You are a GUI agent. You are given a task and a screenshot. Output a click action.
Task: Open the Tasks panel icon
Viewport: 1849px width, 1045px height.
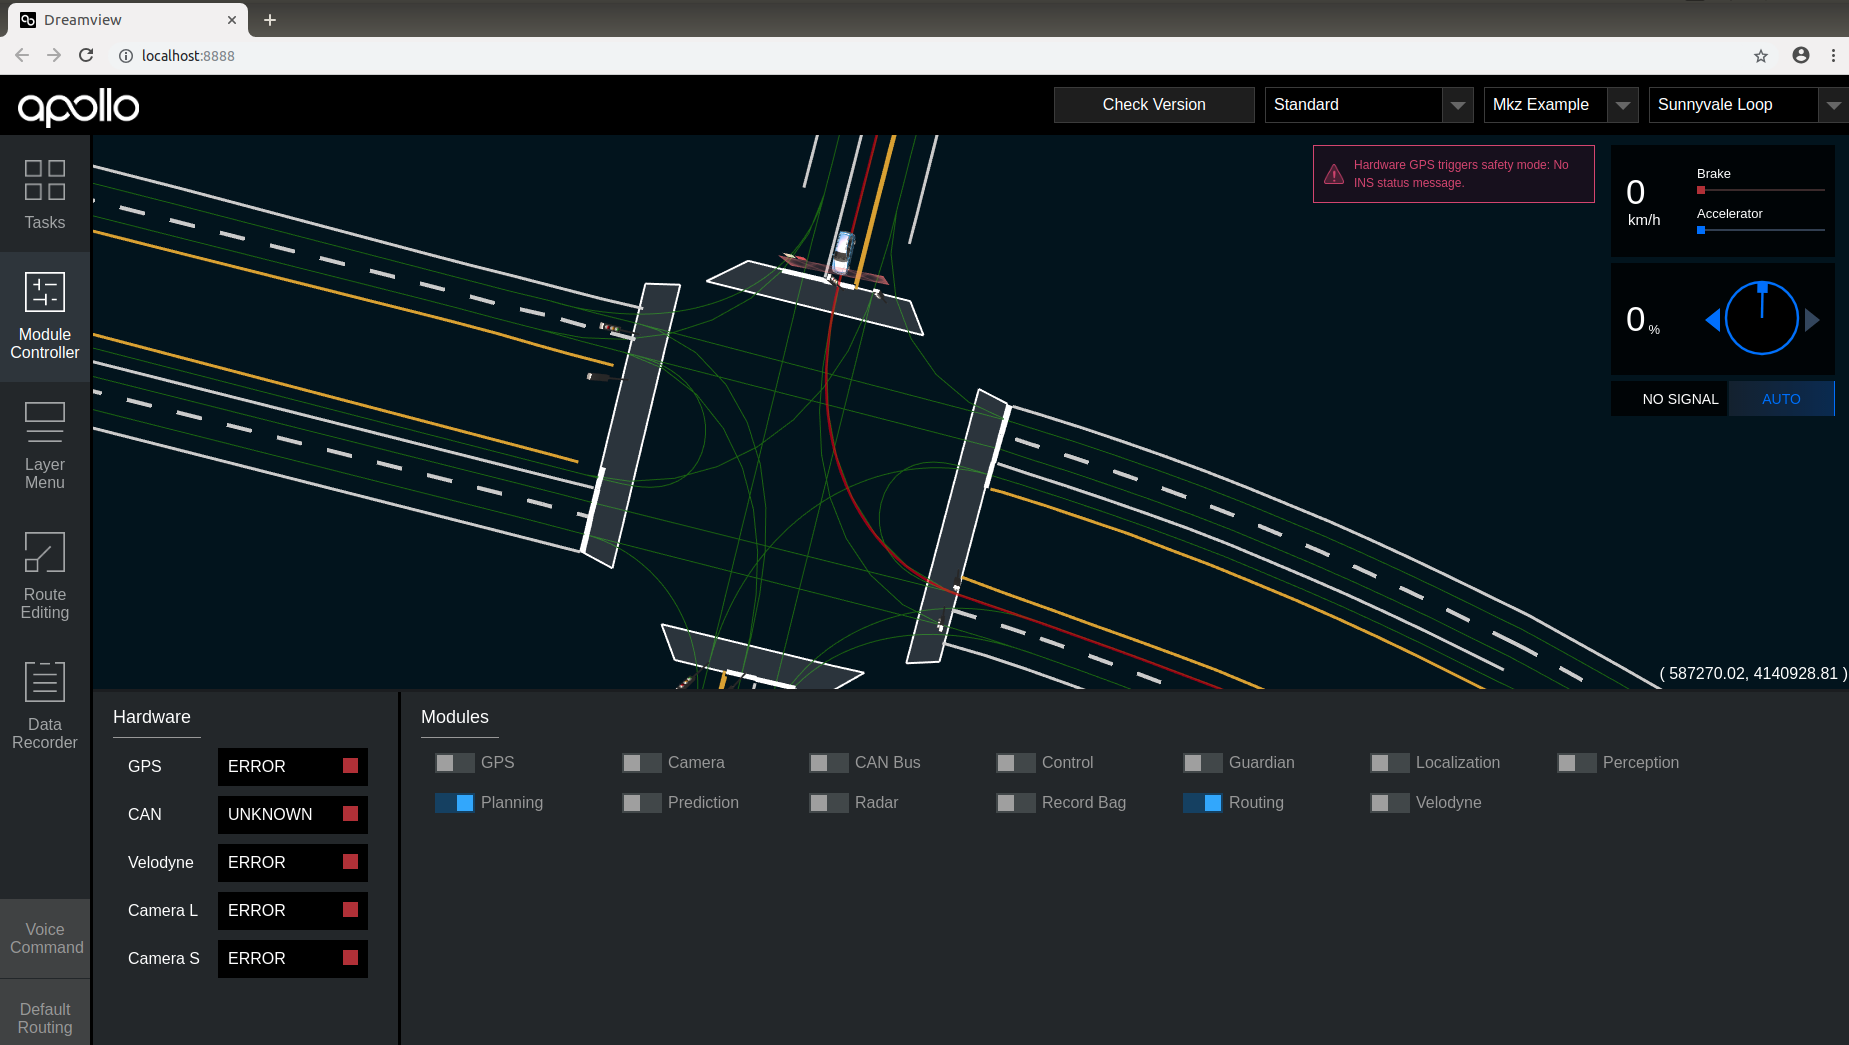point(45,181)
